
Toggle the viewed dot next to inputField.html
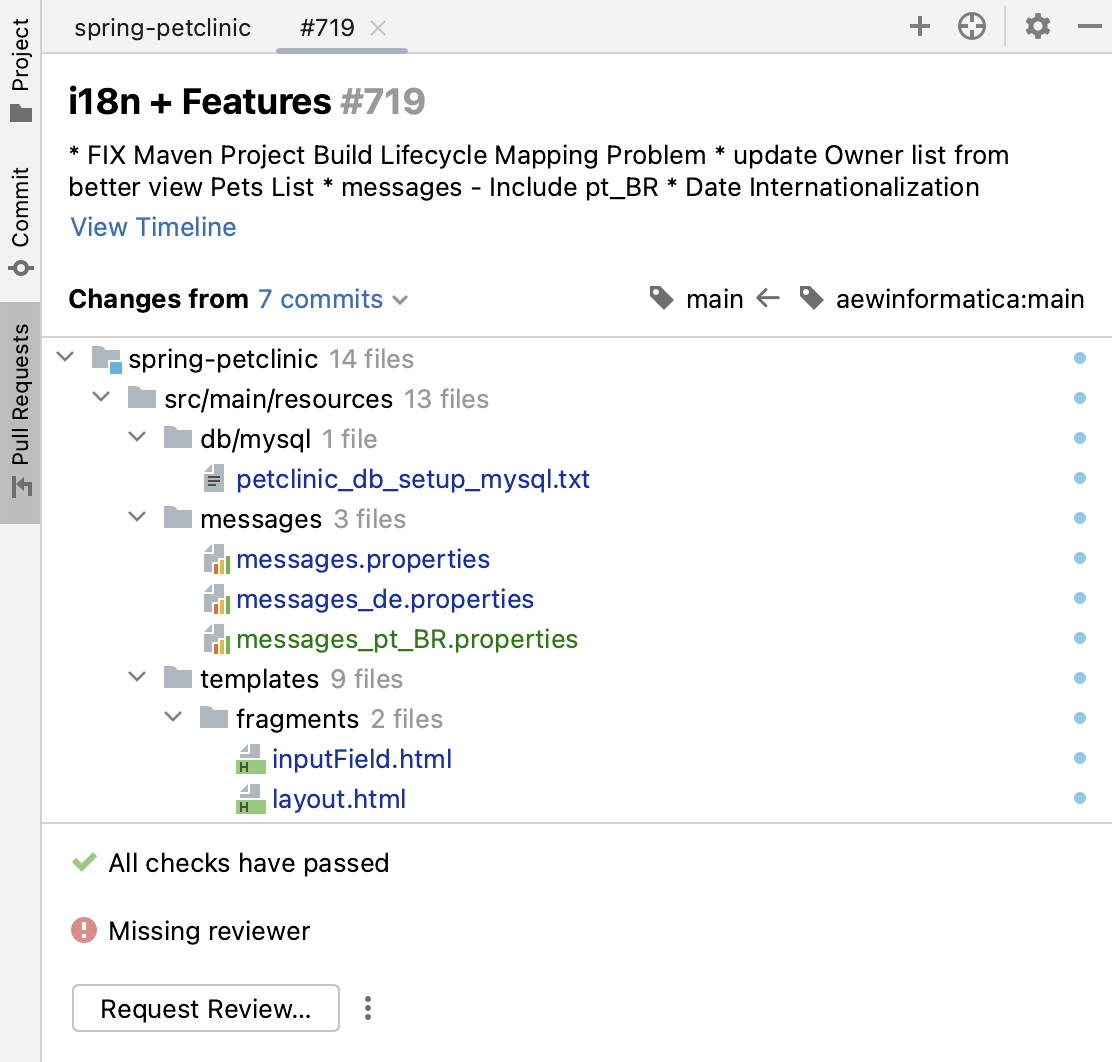coord(1080,758)
